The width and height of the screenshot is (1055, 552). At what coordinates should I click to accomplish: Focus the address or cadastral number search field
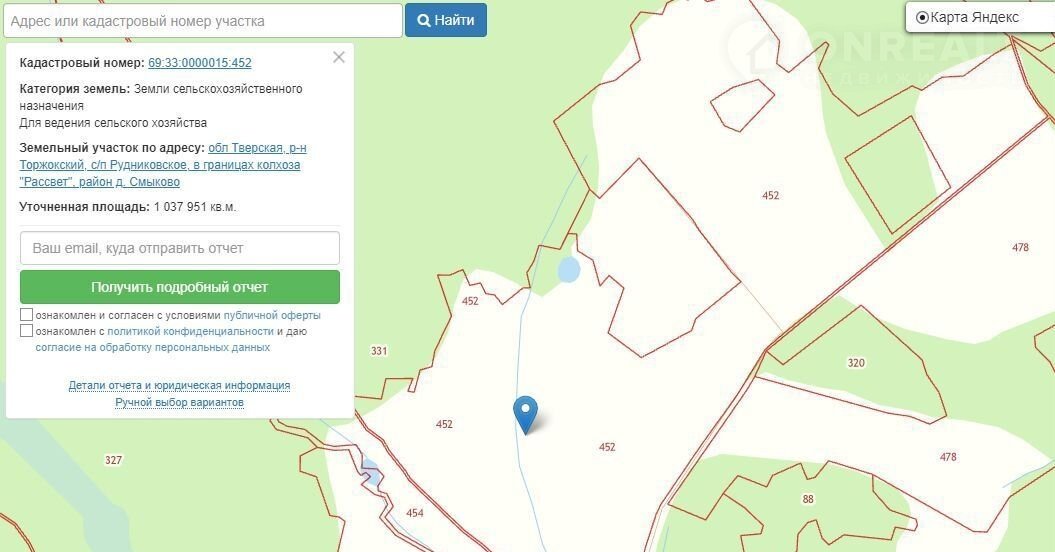203,21
